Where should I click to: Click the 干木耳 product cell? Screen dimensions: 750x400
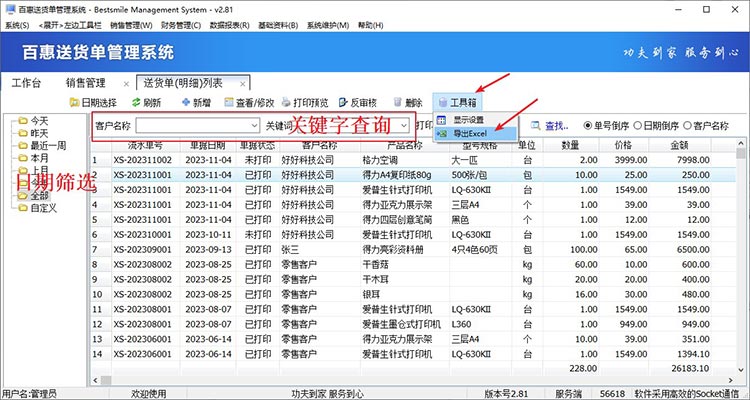(375, 279)
